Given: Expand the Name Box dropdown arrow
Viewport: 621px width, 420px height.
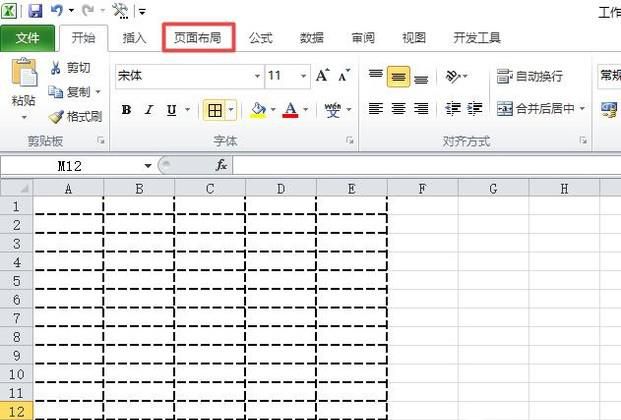Looking at the screenshot, I should point(148,166).
